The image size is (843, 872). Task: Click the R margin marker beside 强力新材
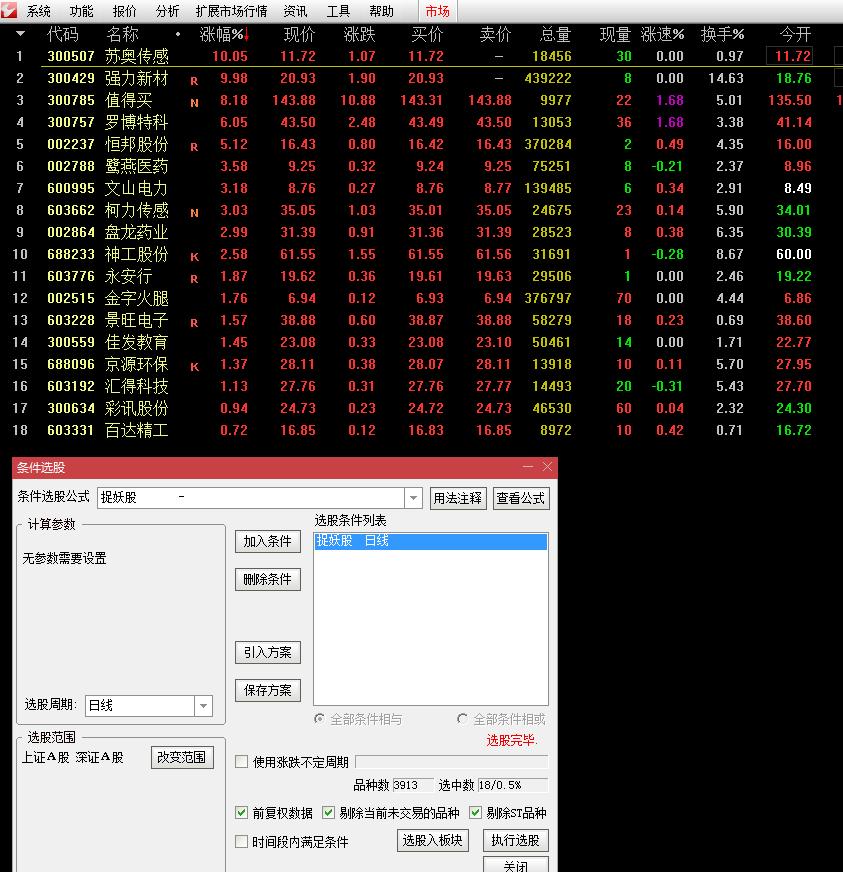pyautogui.click(x=193, y=79)
